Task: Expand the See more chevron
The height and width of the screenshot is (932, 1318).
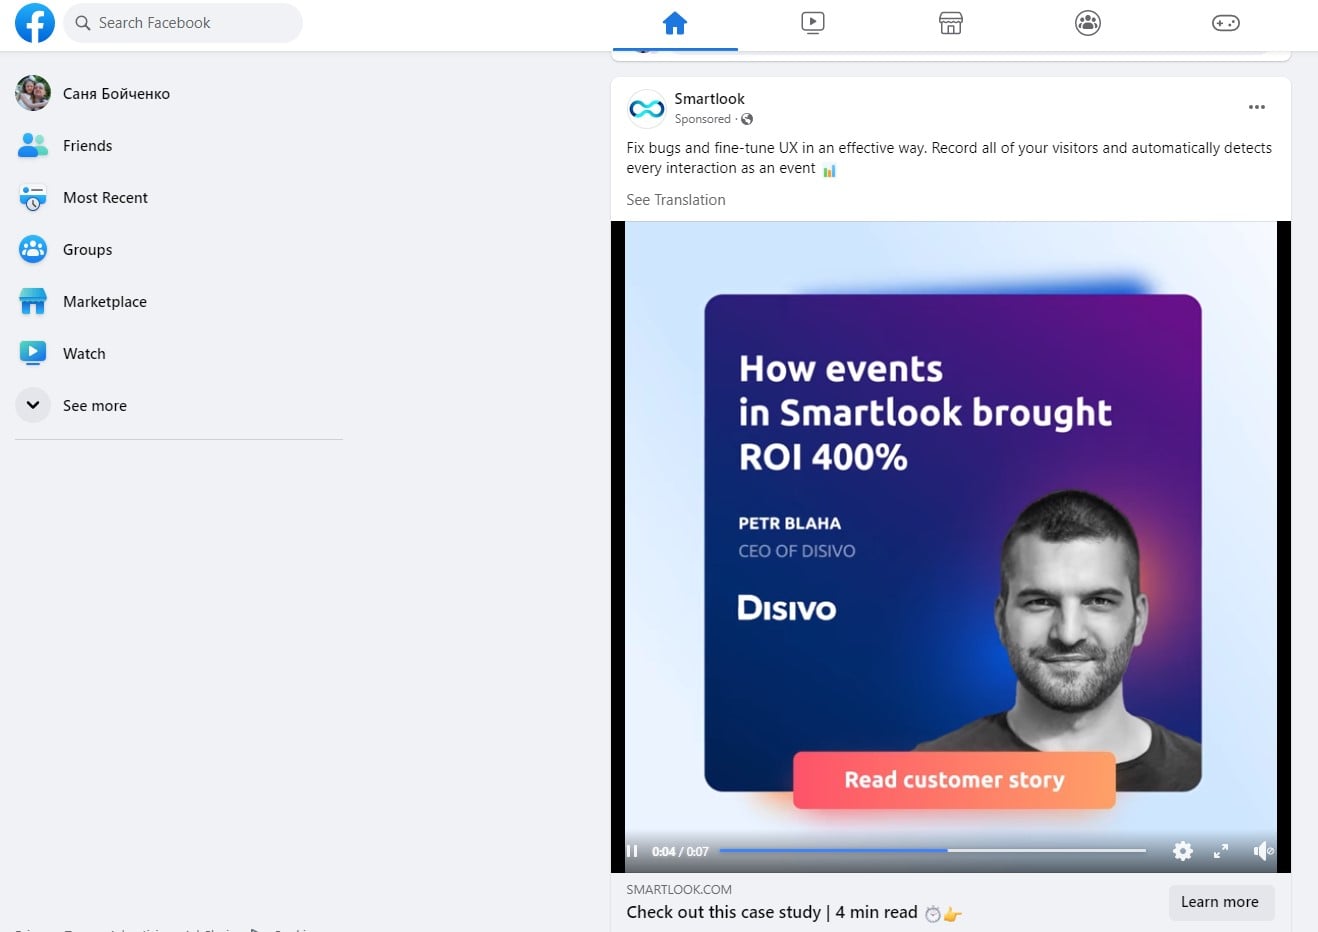Action: tap(33, 405)
